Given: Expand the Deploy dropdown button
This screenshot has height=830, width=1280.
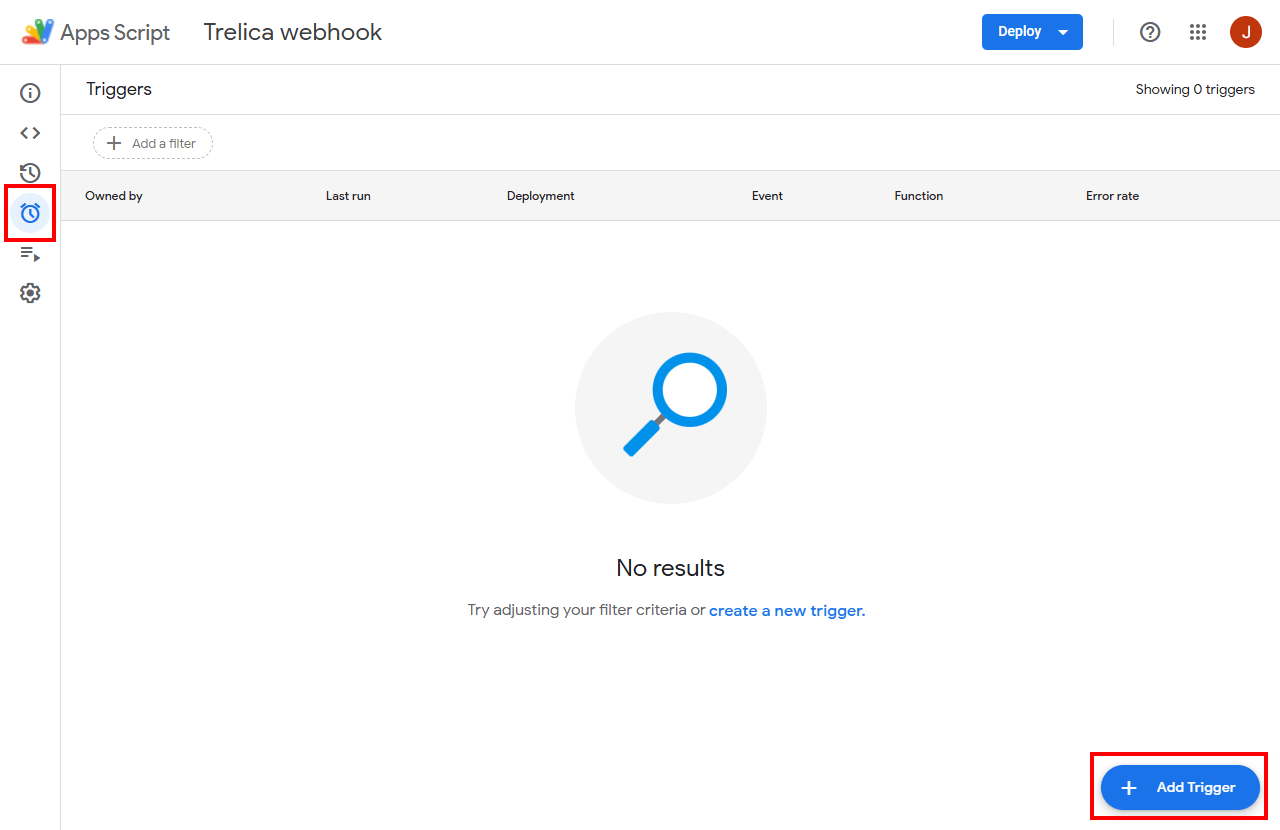Looking at the screenshot, I should [x=1032, y=32].
